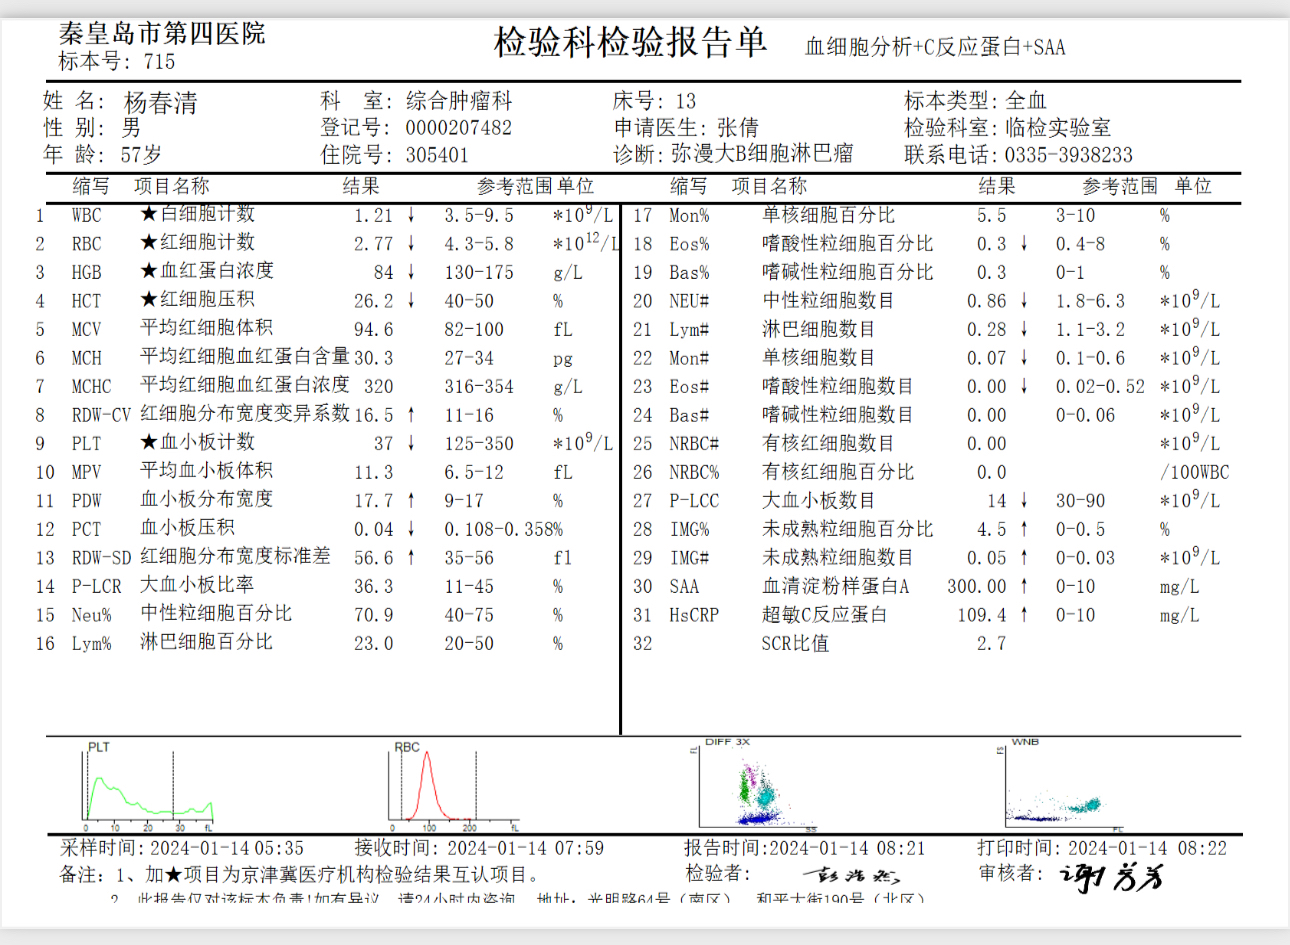Click sampling time 2024-01-14 05:35
Screen dimensions: 1290x945
(x=227, y=848)
